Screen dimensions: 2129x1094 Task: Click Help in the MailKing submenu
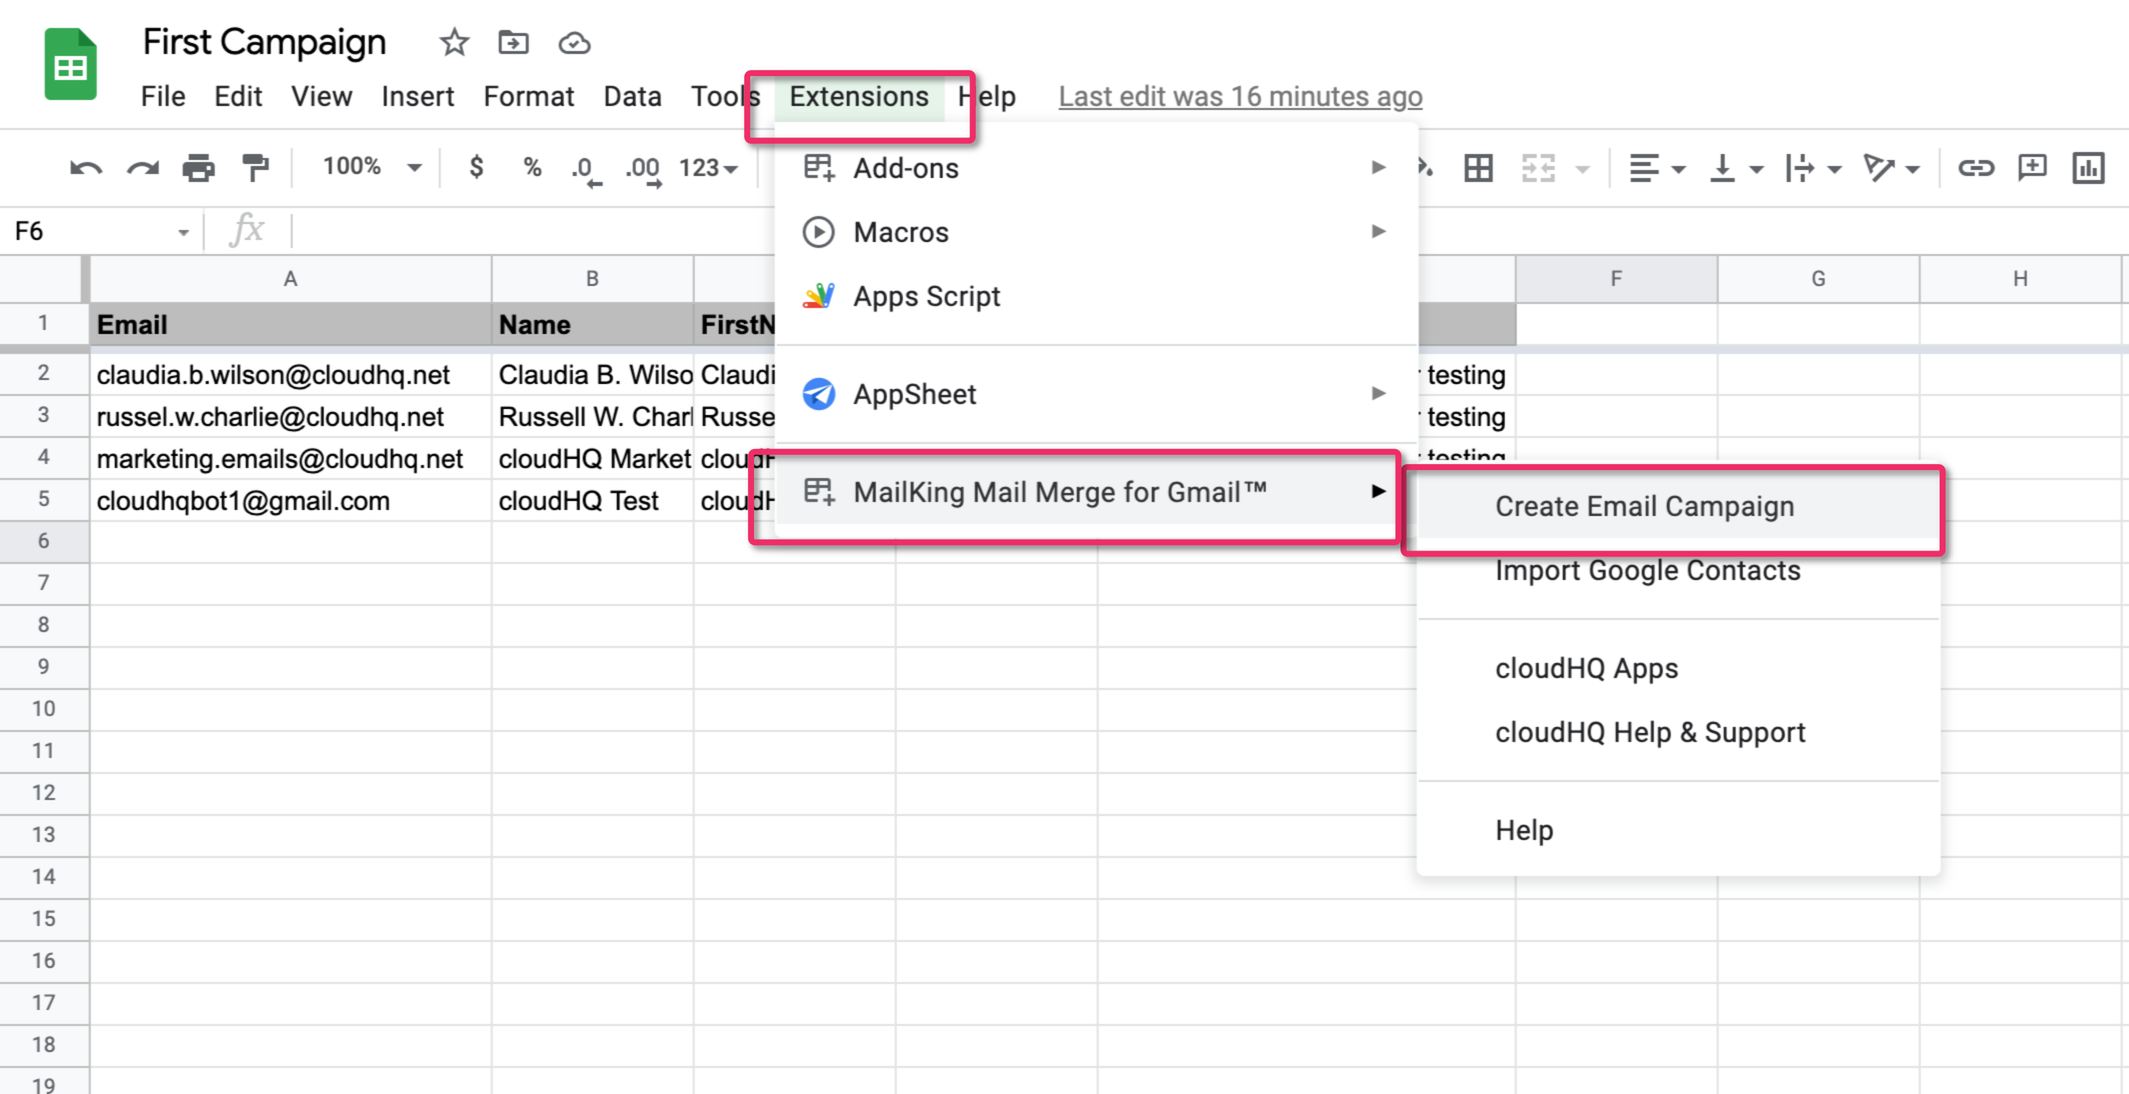tap(1678, 830)
